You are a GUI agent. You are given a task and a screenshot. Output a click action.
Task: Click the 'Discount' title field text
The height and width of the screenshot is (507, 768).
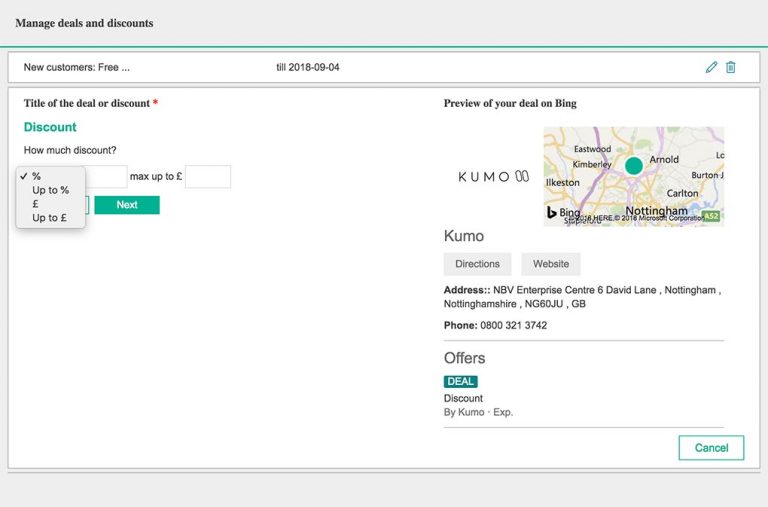click(x=50, y=127)
